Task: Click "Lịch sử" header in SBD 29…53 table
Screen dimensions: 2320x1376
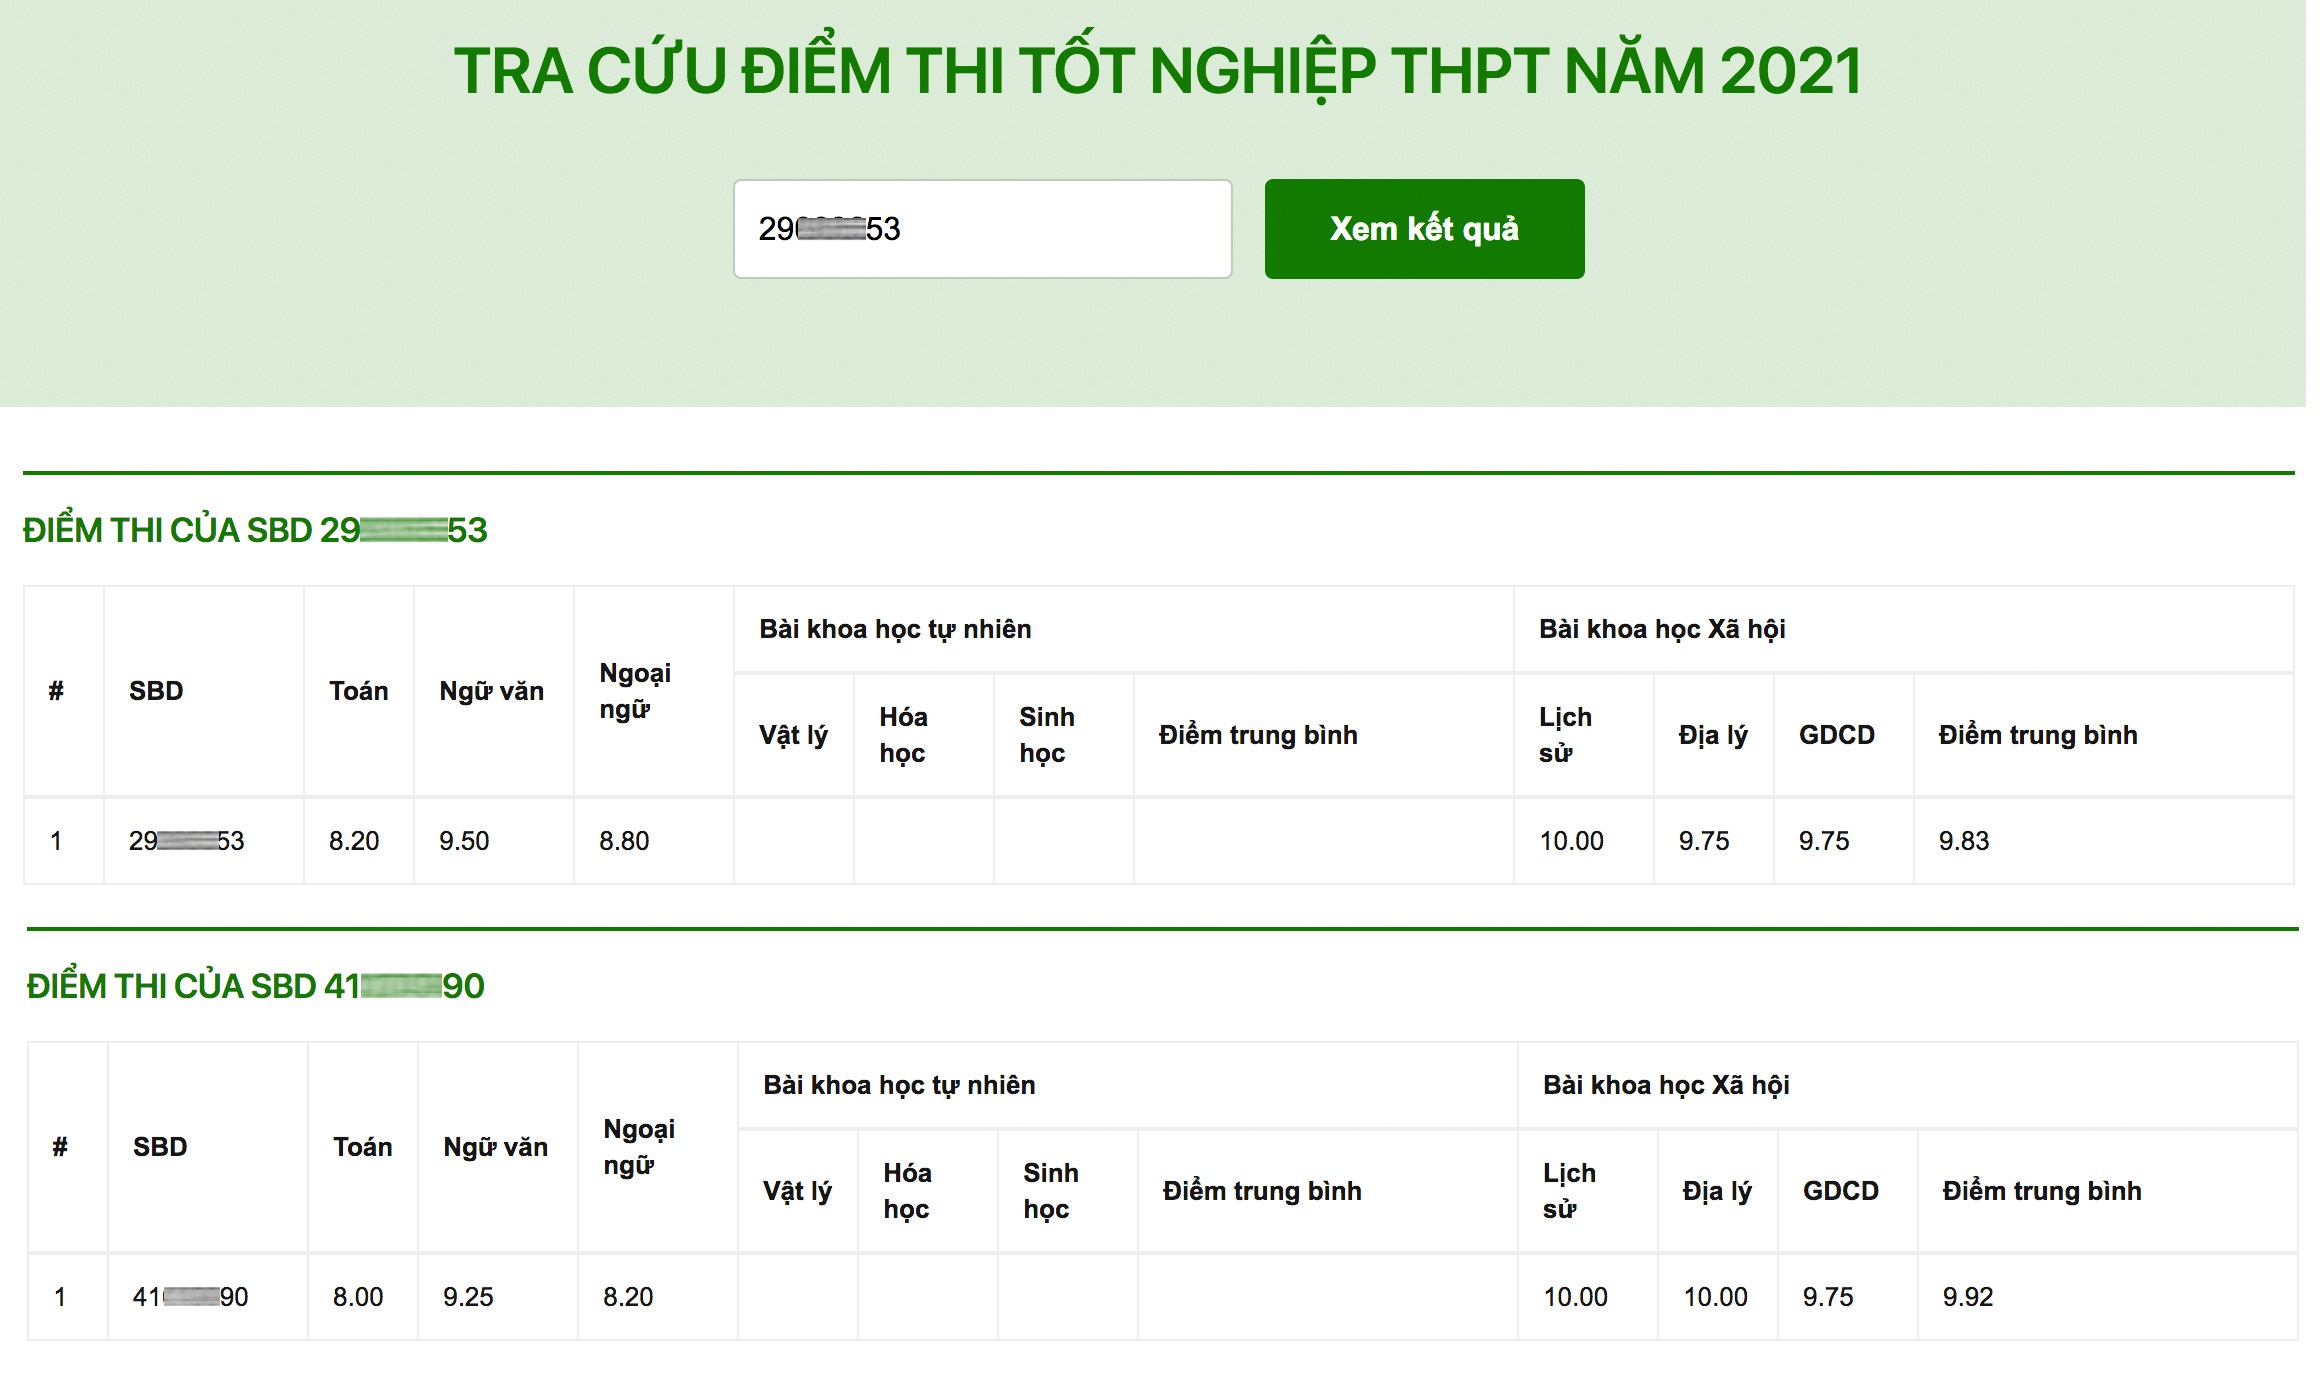Action: [1565, 735]
